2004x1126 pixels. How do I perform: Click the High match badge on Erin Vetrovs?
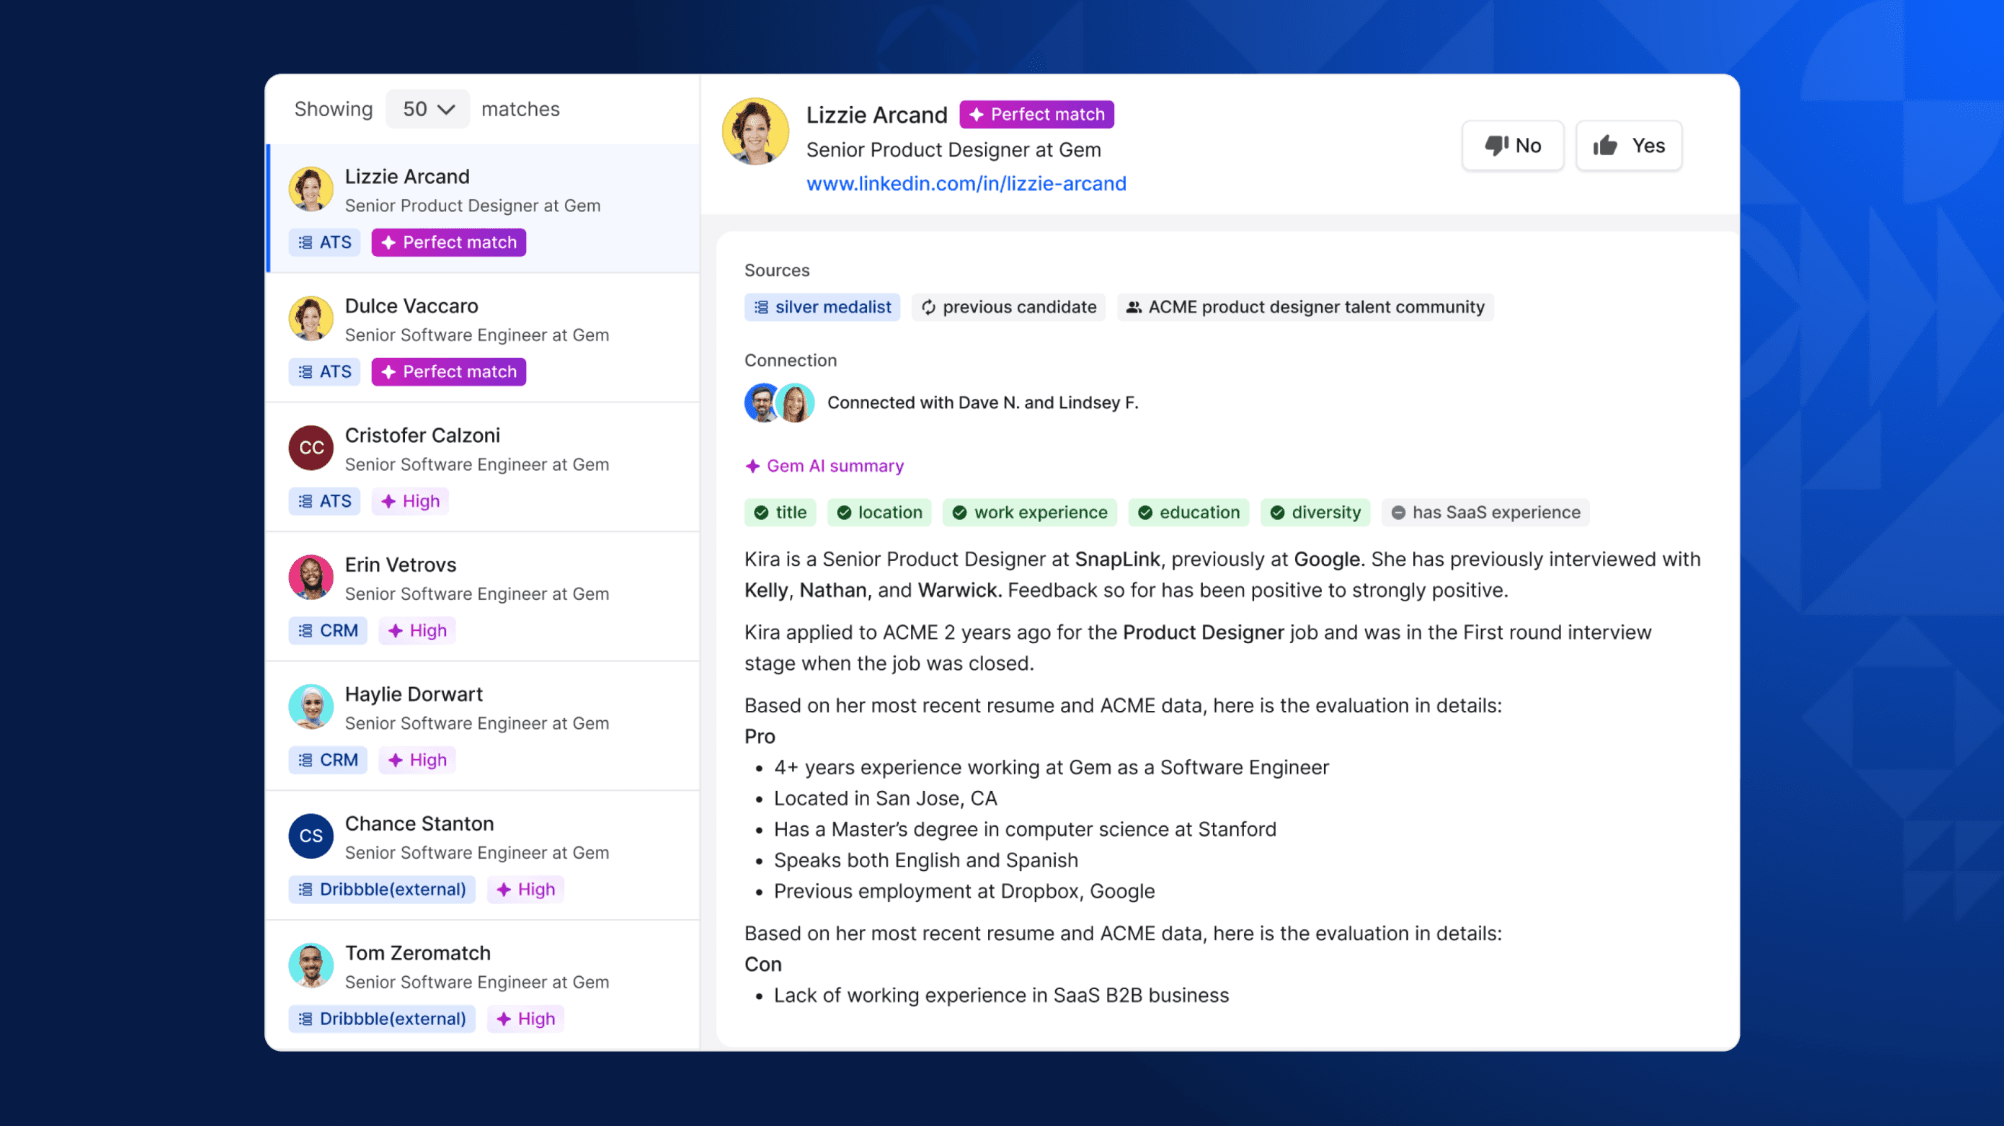[x=417, y=631]
